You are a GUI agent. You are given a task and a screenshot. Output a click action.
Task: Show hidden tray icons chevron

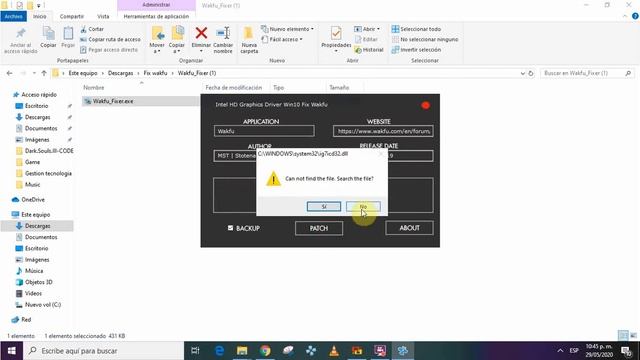[x=560, y=351]
